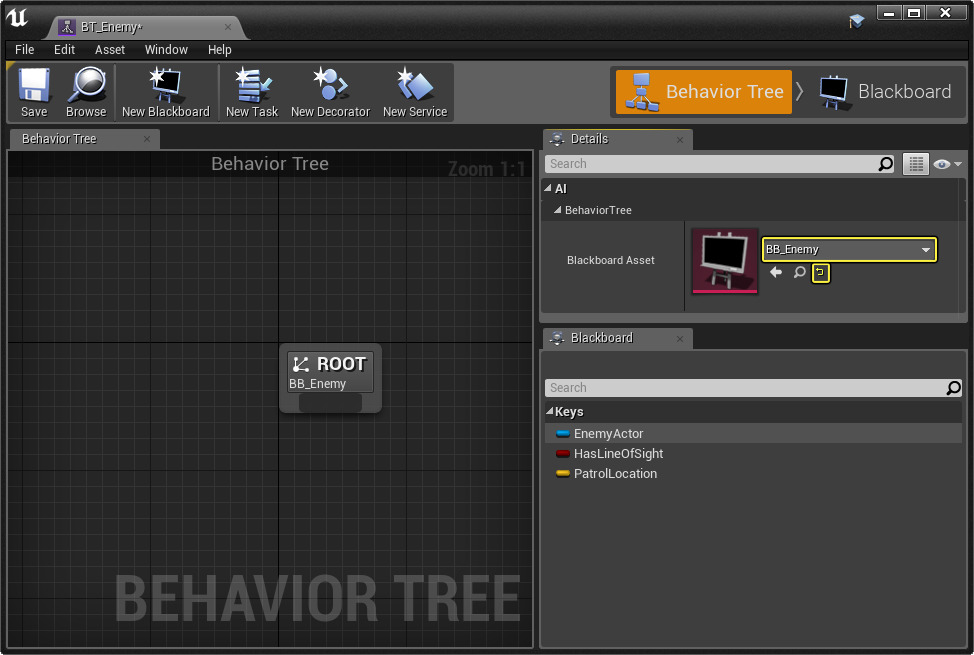Collapse the AI category in Details
Screen dimensions: 974x655
coord(548,188)
